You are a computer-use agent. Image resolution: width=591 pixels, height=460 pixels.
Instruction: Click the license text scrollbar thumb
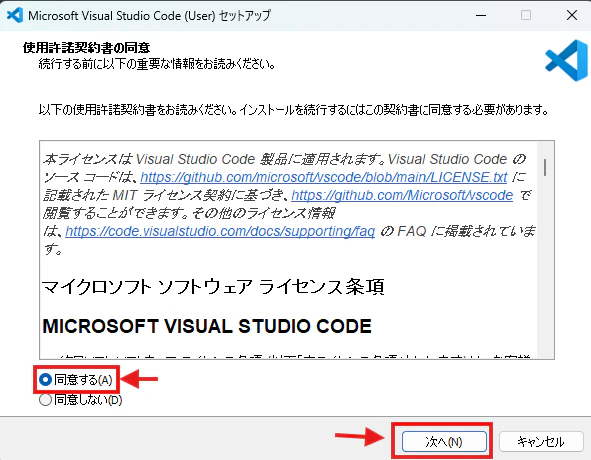pyautogui.click(x=545, y=167)
